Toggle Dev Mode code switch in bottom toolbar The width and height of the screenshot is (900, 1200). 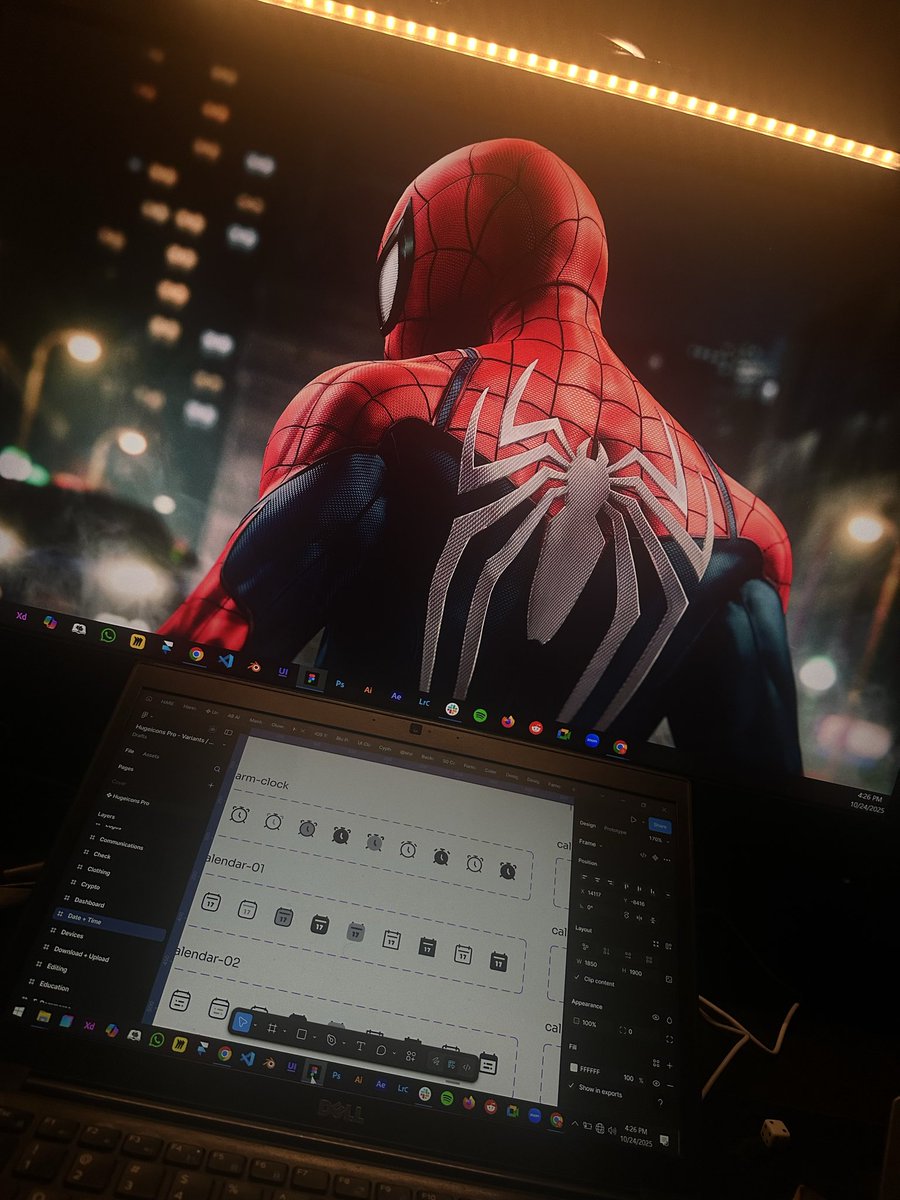point(466,1067)
